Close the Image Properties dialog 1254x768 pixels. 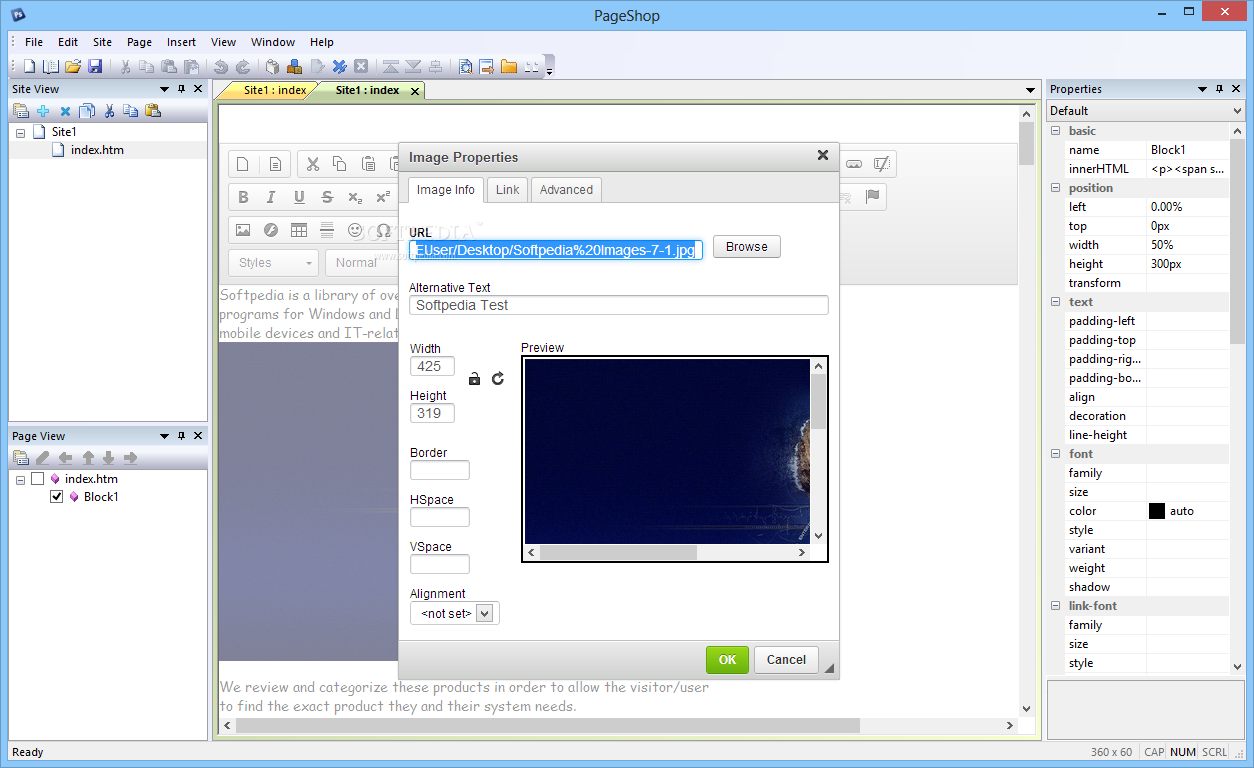point(823,155)
